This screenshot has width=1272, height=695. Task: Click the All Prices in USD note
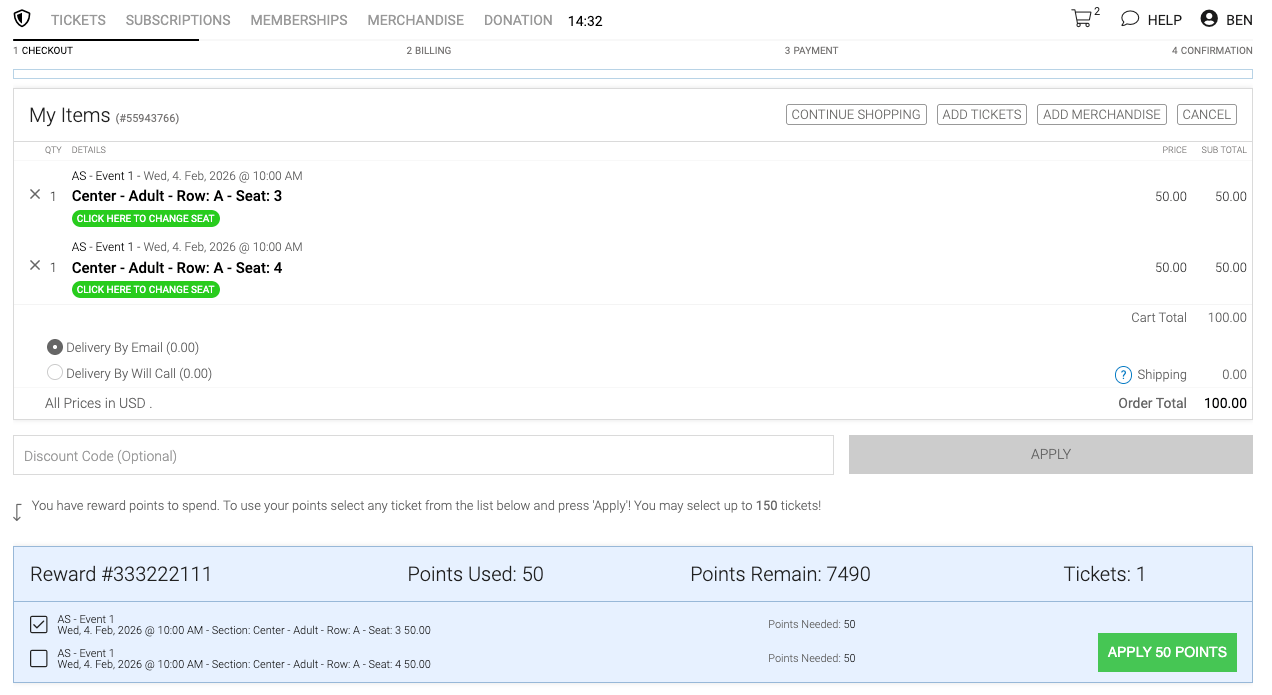point(98,403)
